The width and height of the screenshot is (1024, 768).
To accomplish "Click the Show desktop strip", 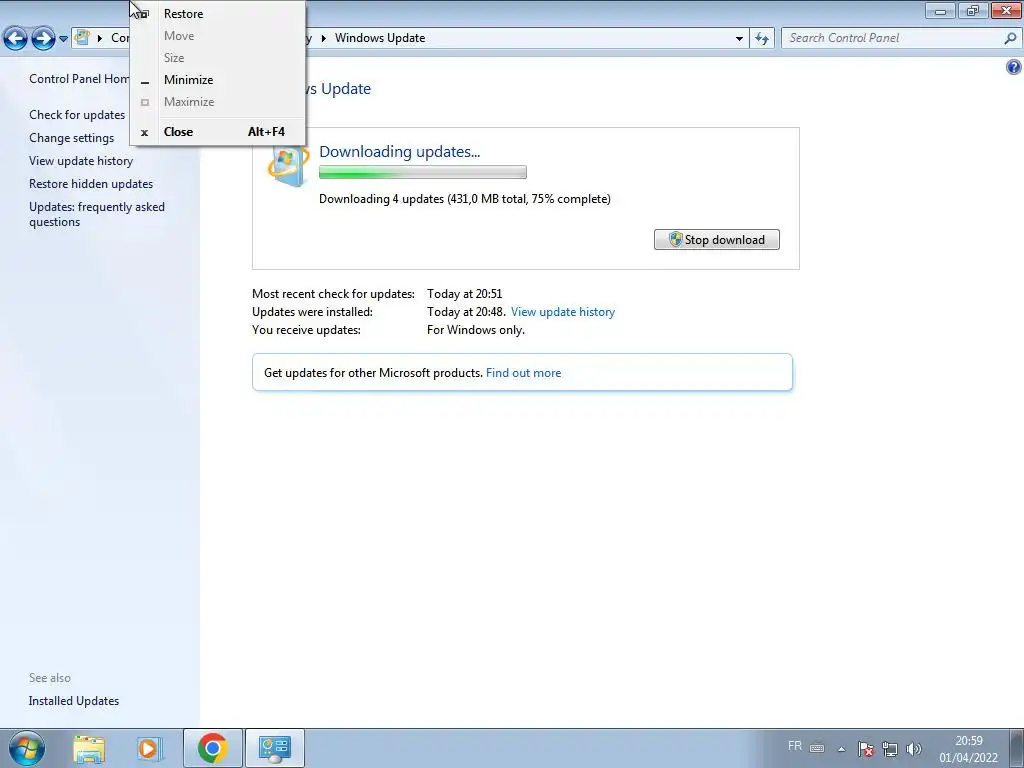I will pos(1016,748).
